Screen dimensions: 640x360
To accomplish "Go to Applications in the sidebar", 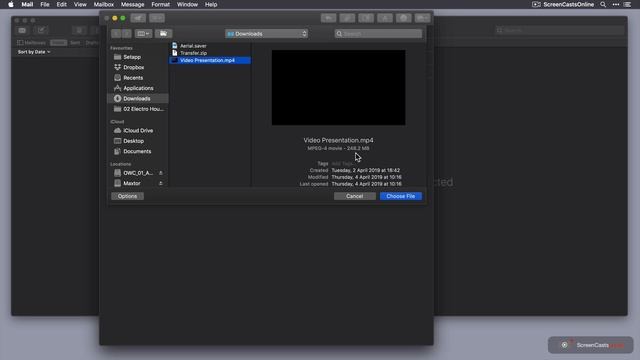I will click(137, 88).
